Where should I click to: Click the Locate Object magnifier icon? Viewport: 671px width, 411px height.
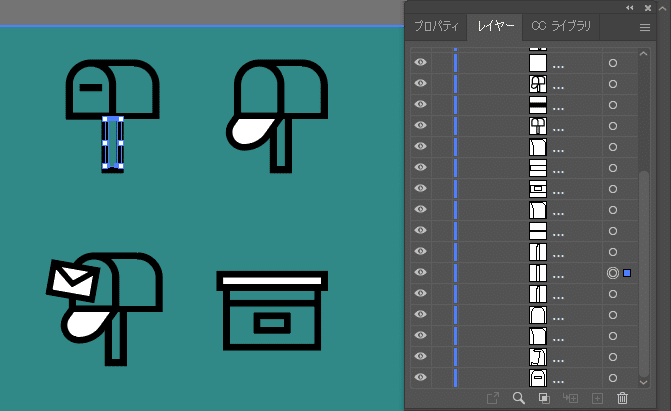coord(519,398)
